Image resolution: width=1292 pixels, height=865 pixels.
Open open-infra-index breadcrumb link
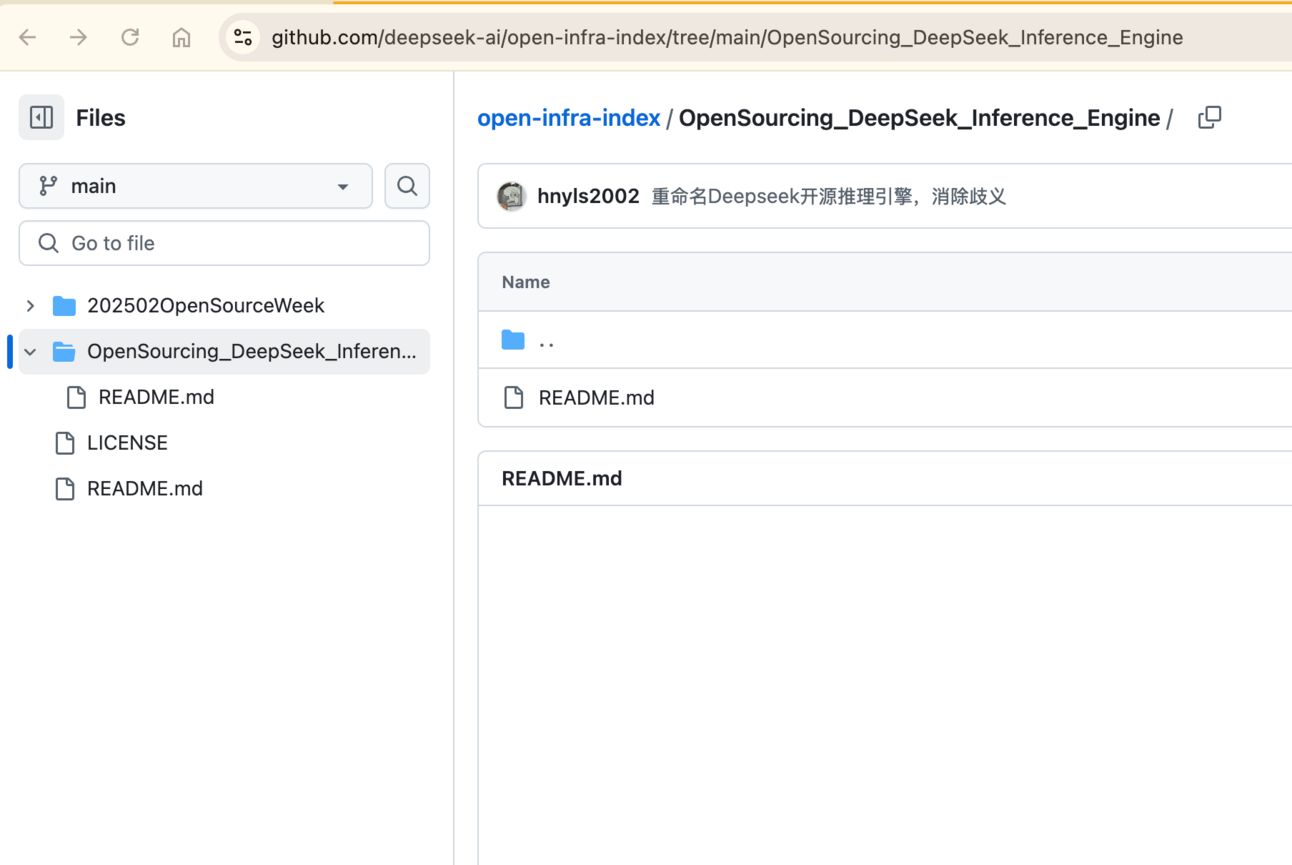[x=569, y=118]
